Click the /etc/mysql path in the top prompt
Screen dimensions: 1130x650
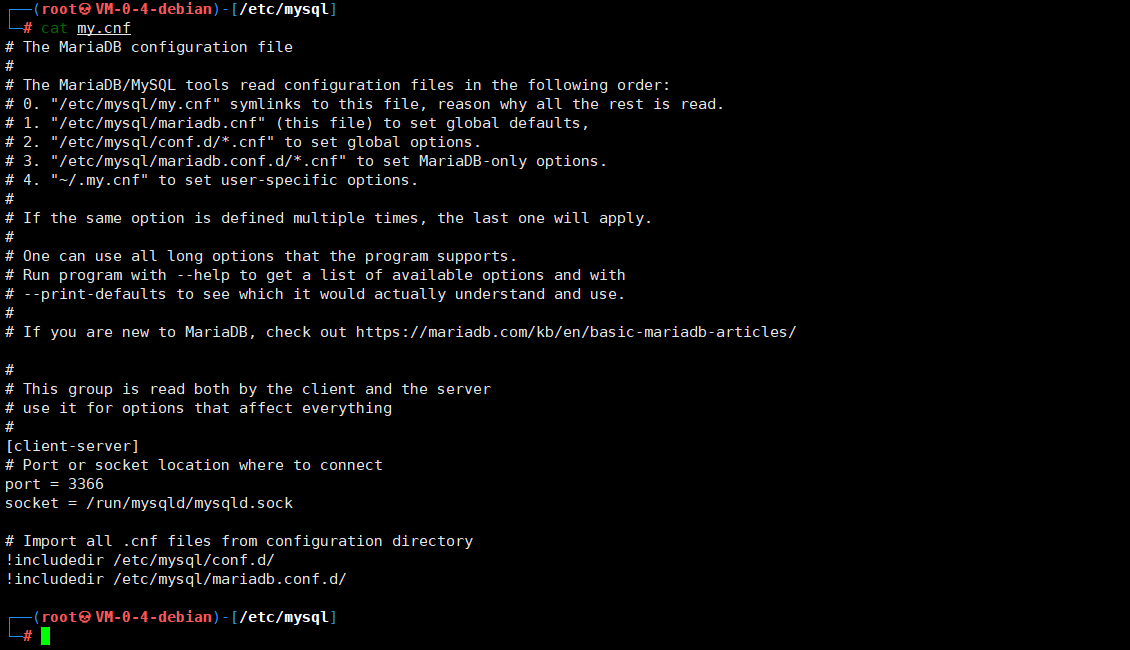pyautogui.click(x=284, y=9)
